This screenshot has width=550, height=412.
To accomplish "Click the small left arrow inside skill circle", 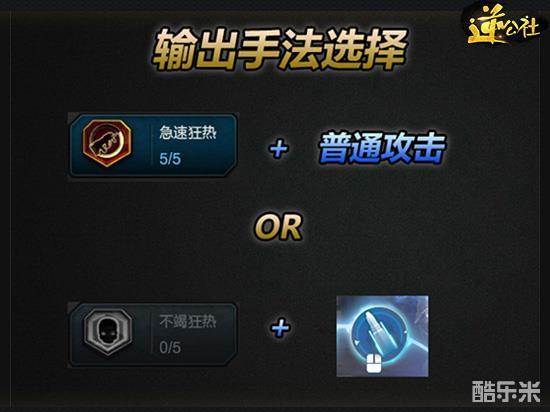I will pyautogui.click(x=356, y=342).
